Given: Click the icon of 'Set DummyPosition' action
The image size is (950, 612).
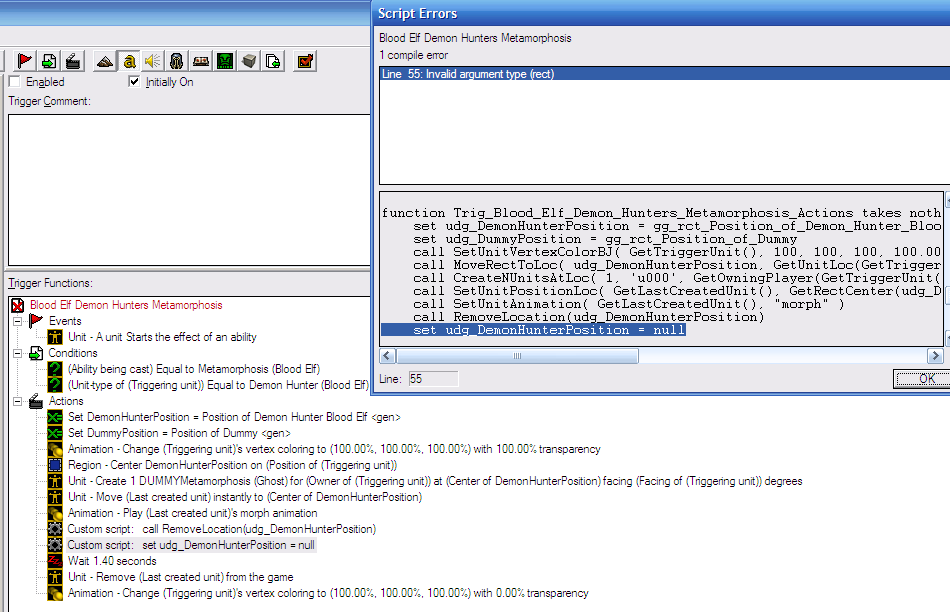Looking at the screenshot, I should [55, 433].
